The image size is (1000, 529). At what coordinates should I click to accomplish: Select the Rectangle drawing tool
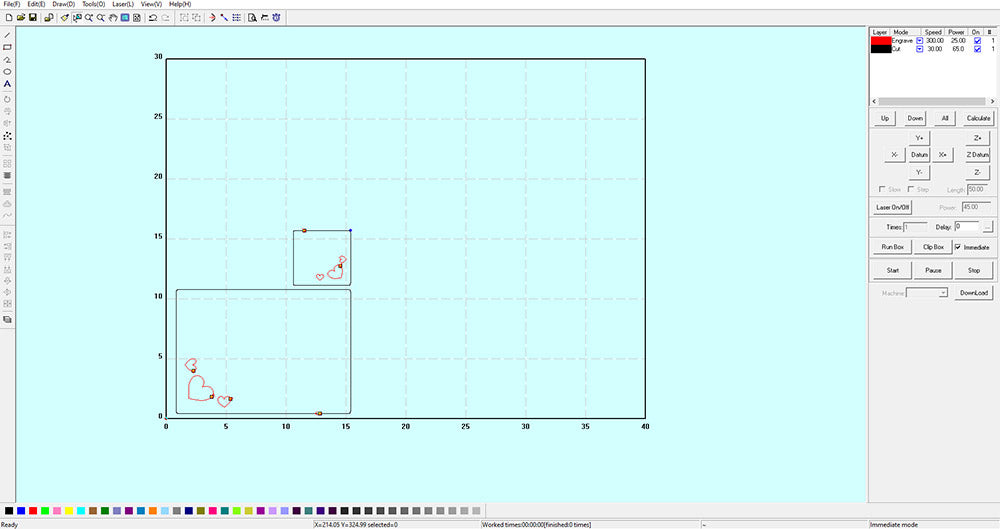pyautogui.click(x=8, y=47)
